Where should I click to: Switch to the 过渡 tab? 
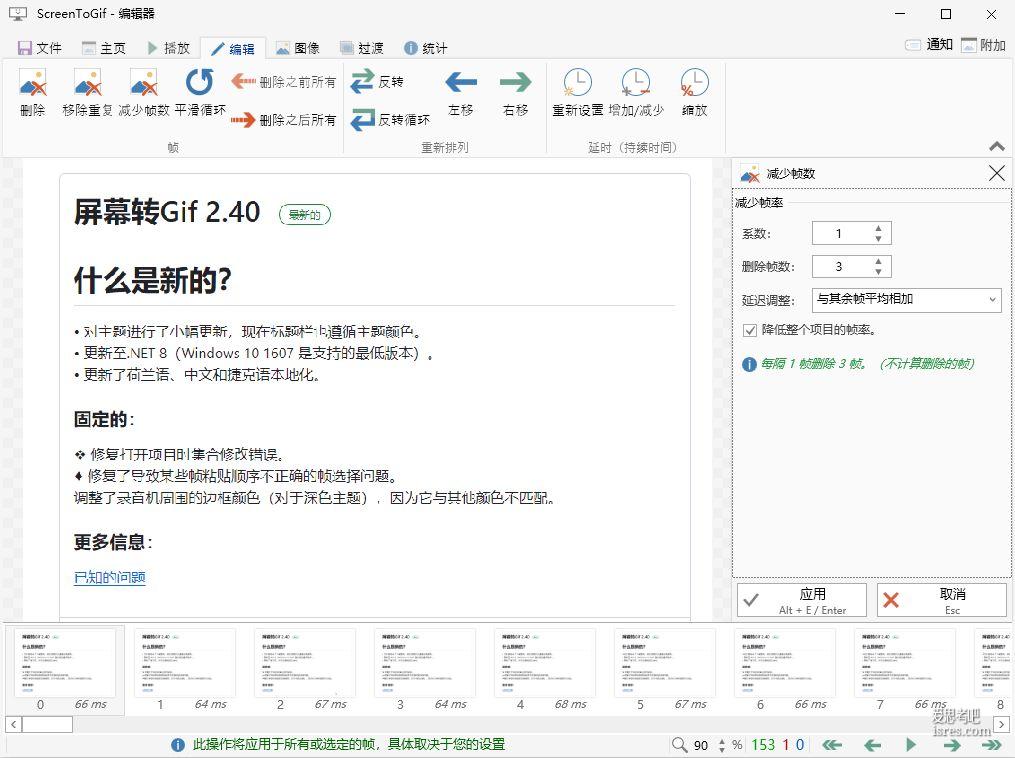pyautogui.click(x=362, y=48)
